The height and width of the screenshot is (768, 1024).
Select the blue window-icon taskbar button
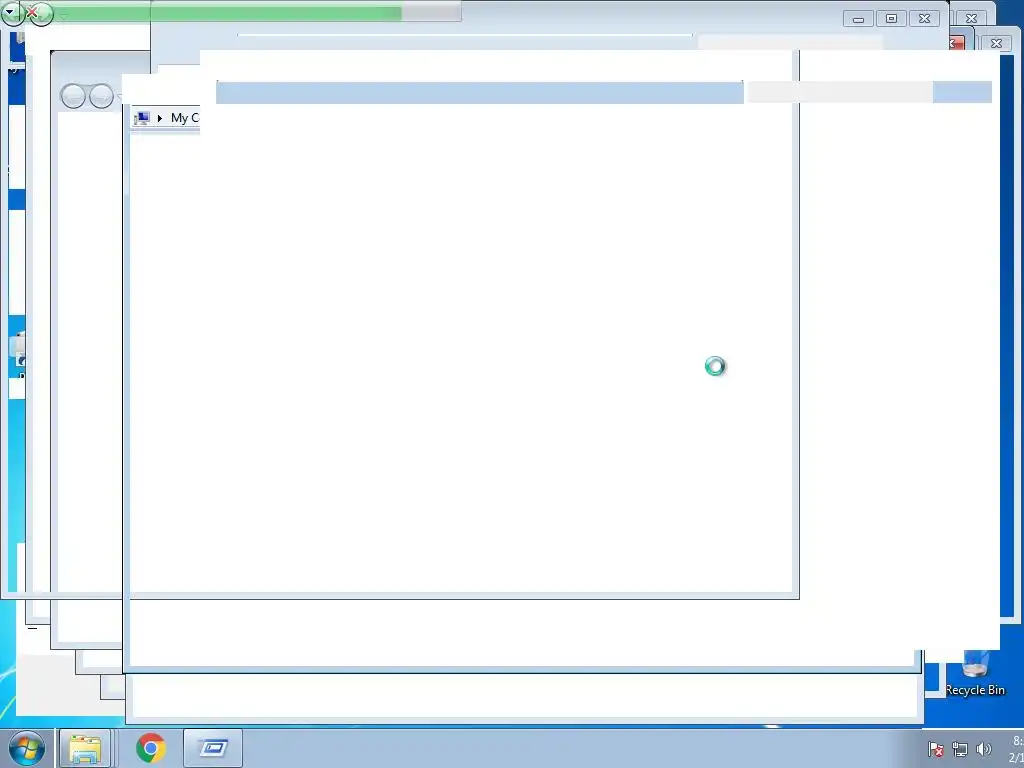tap(213, 748)
